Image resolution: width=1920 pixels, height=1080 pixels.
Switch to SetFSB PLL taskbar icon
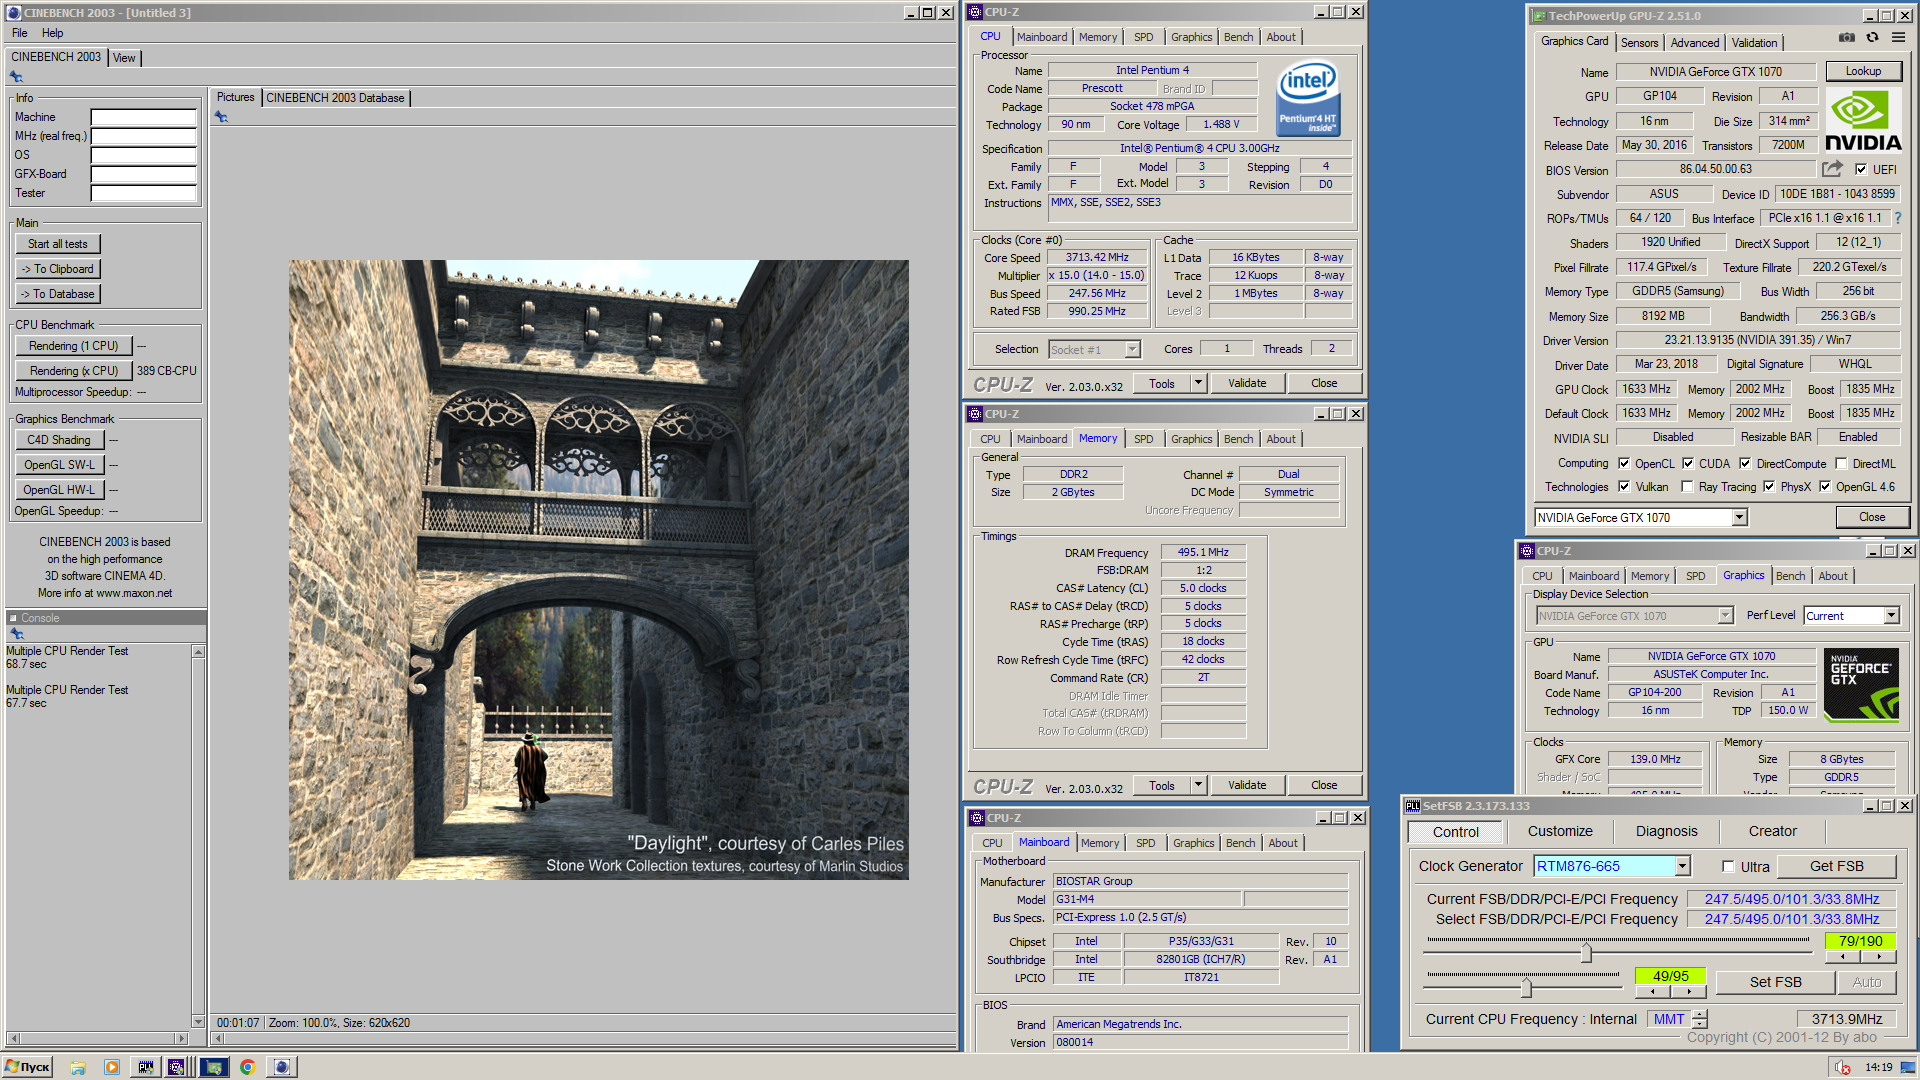146,1067
